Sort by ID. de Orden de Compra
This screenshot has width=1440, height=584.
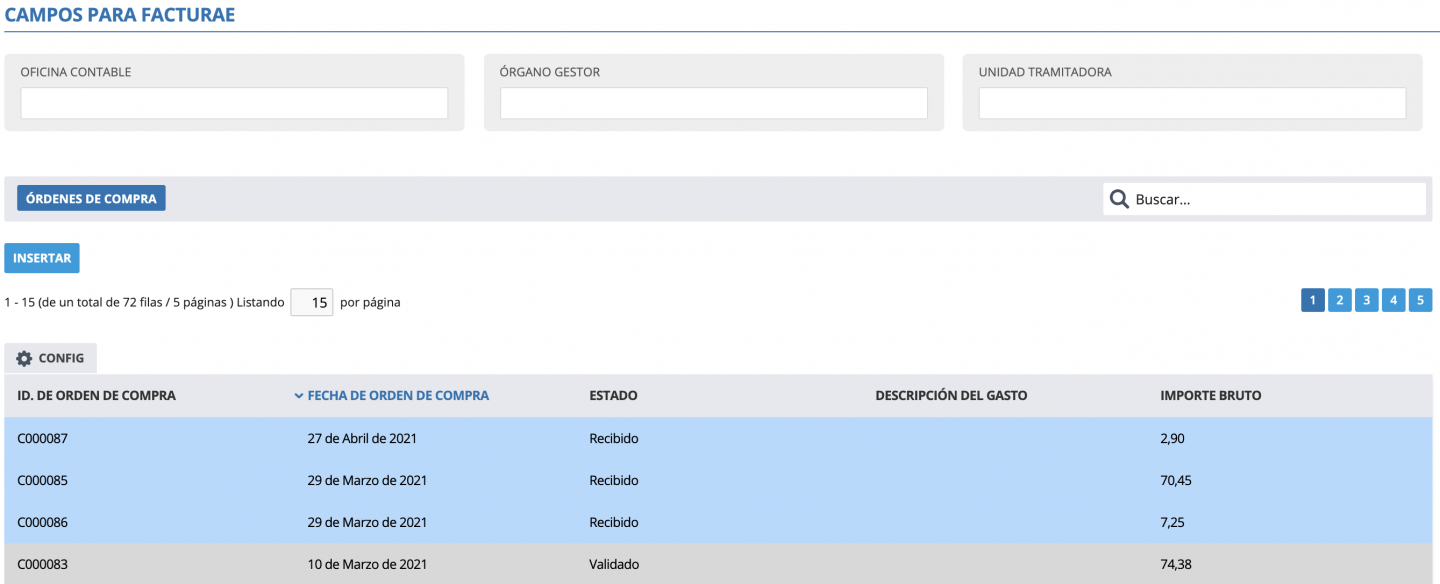pos(96,396)
